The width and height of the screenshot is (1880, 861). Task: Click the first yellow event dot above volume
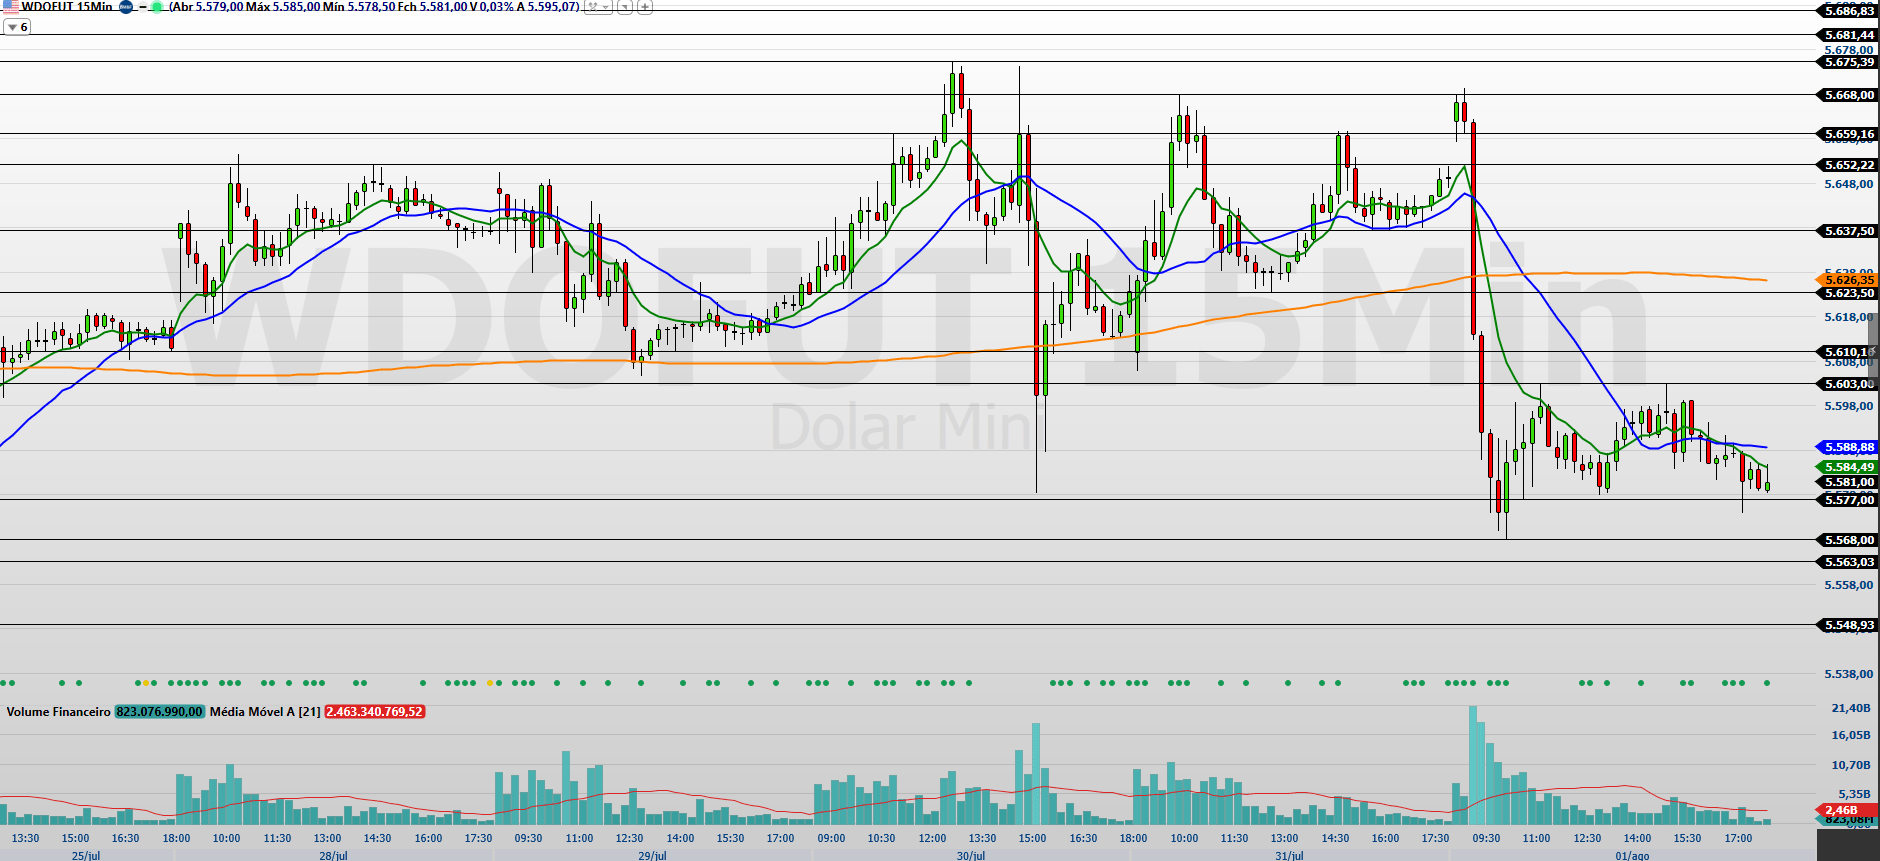[146, 683]
